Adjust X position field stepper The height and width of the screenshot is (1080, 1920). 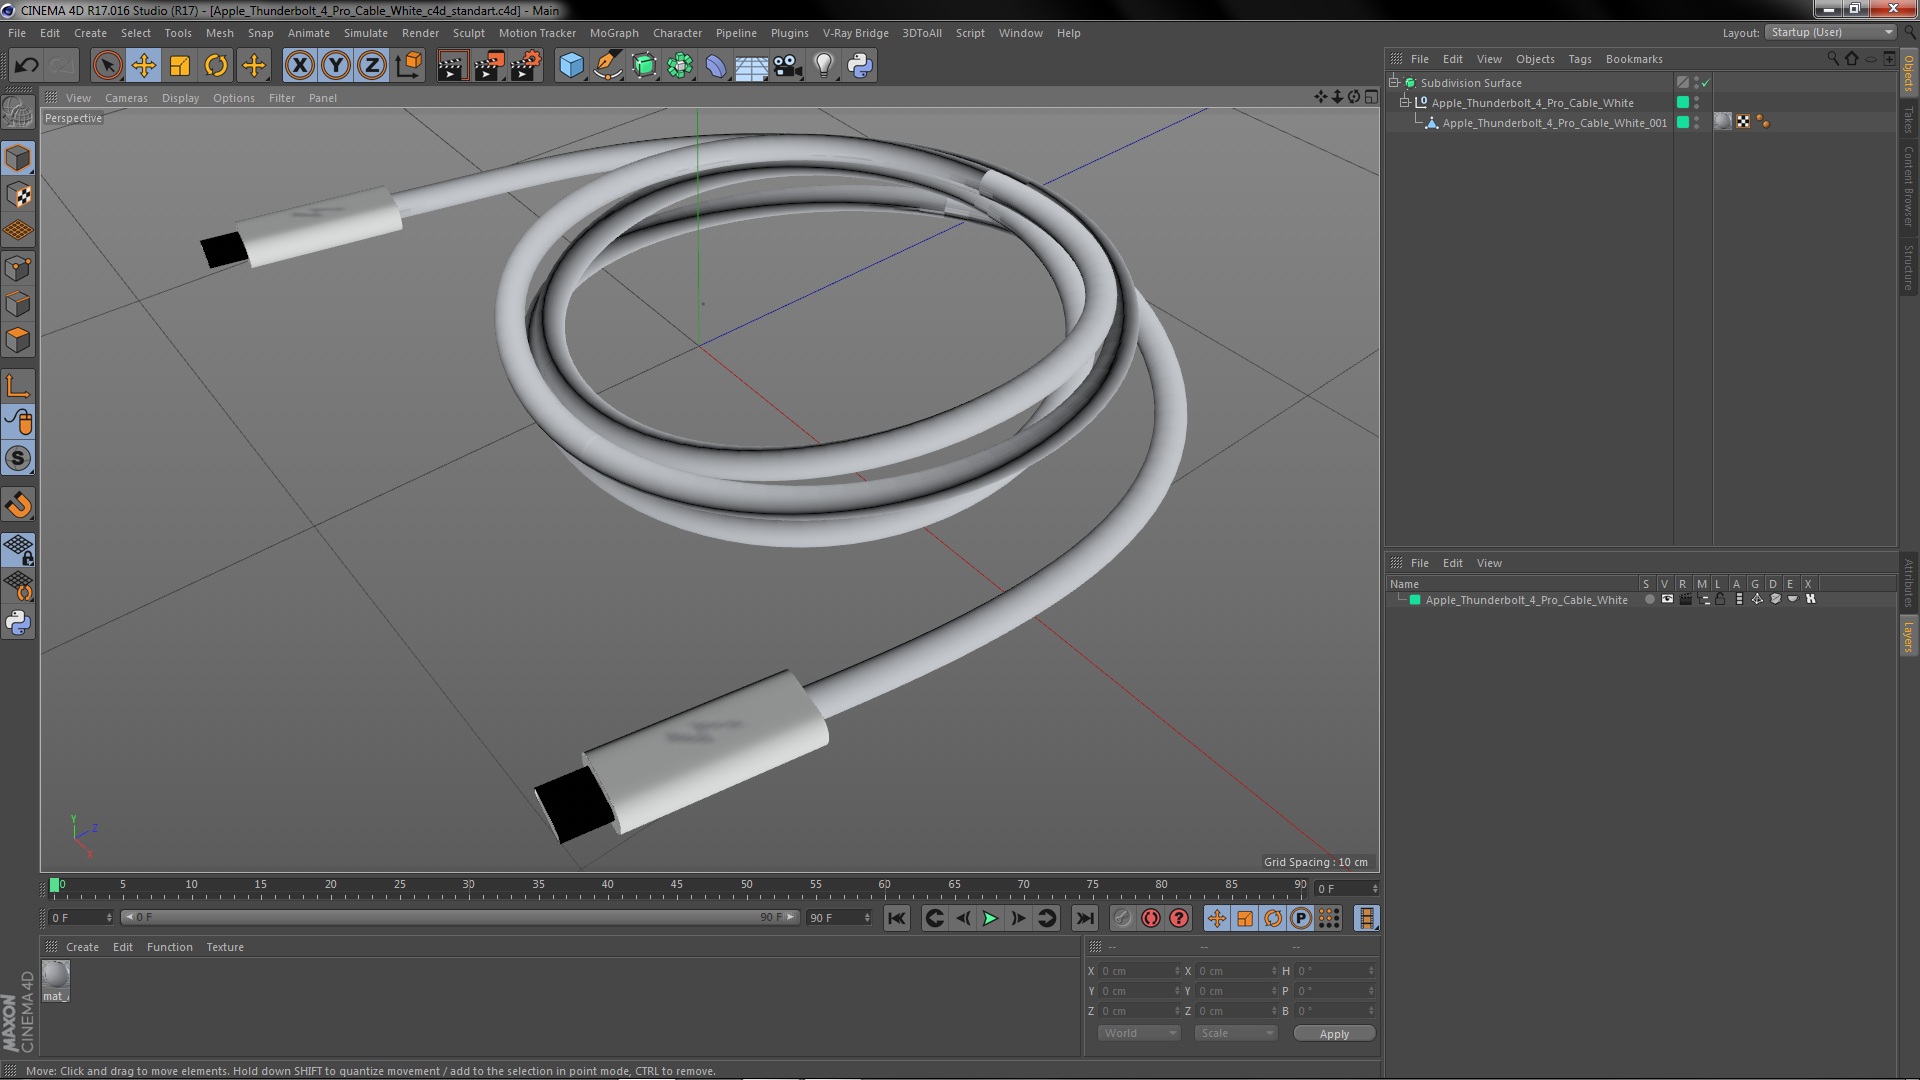(1177, 971)
